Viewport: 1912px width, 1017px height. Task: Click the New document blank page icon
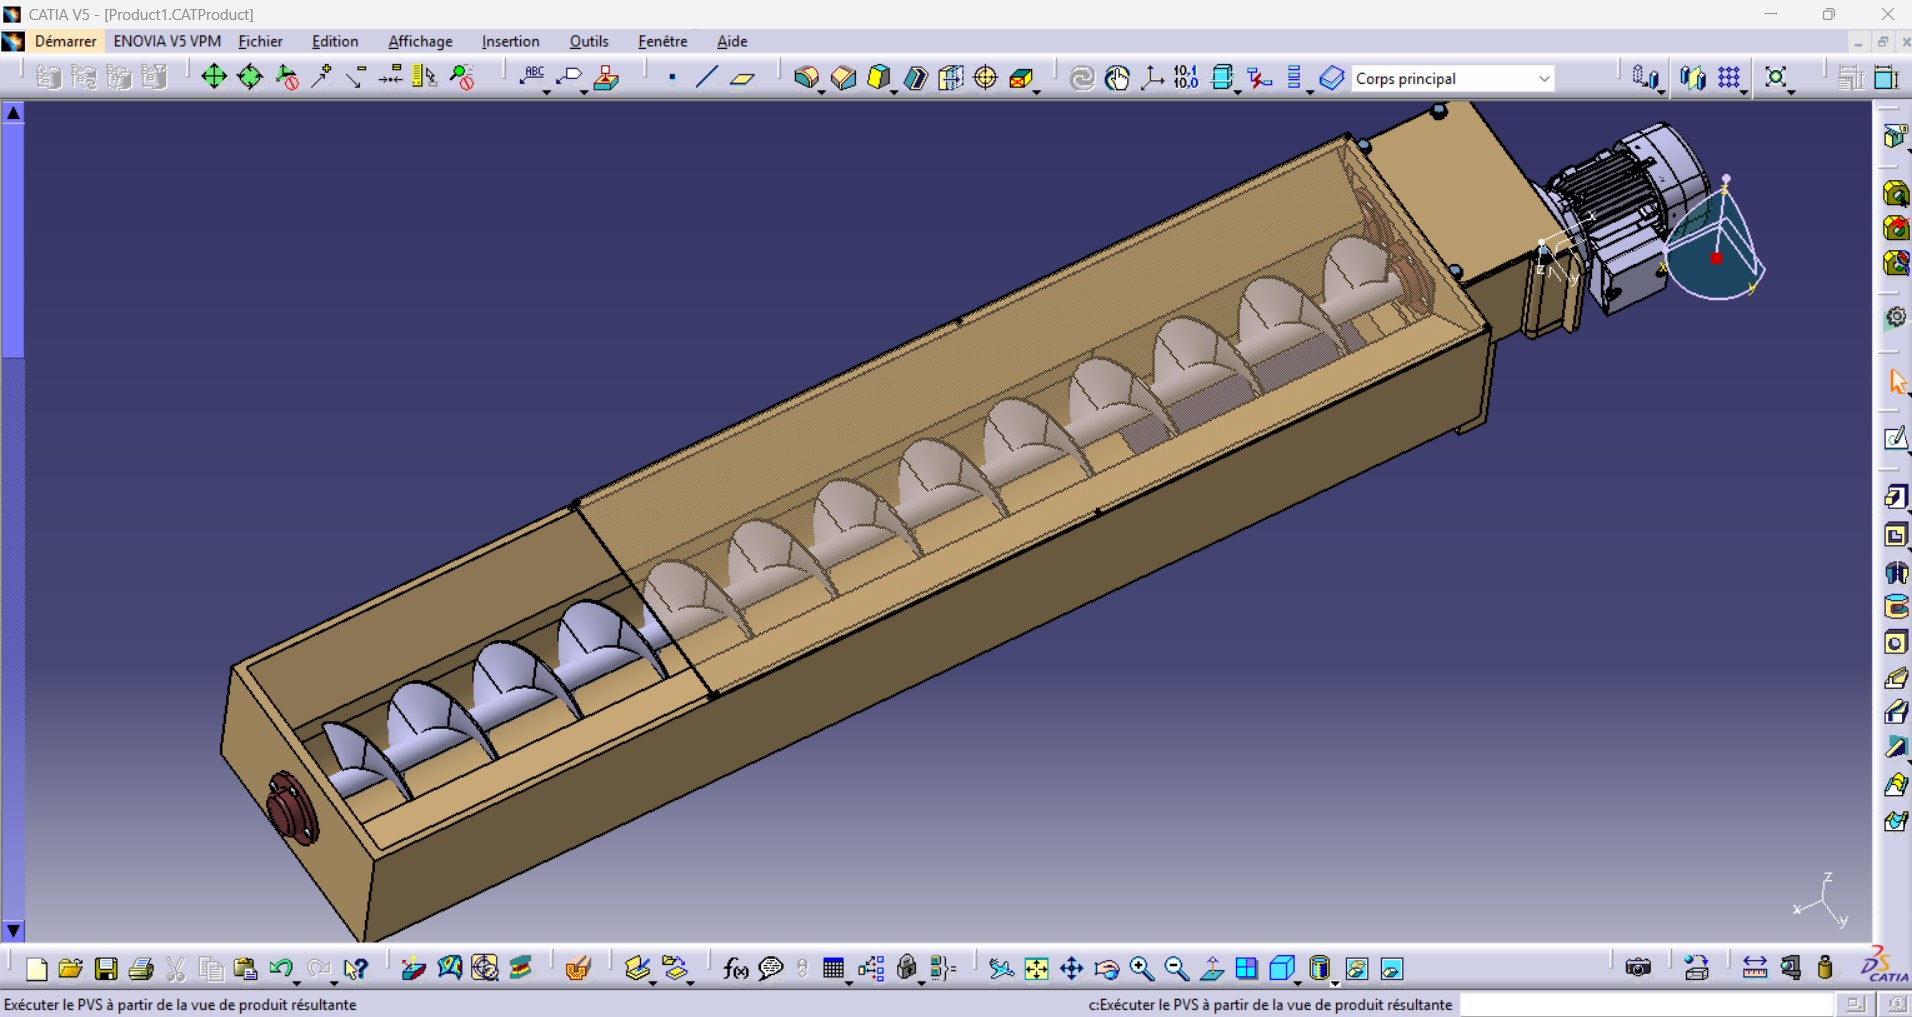click(x=36, y=968)
